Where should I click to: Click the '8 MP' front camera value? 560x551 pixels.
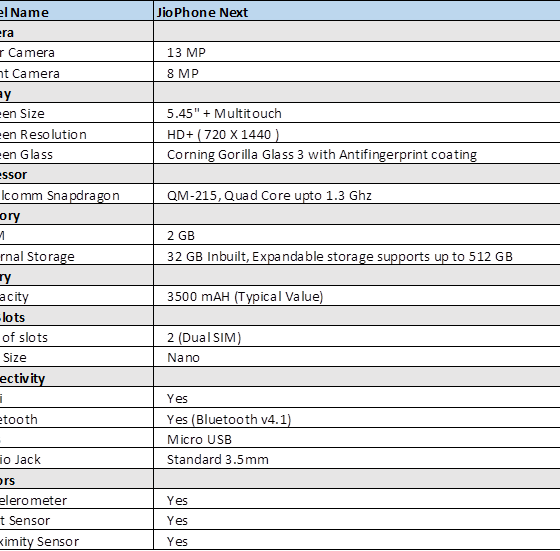(182, 73)
